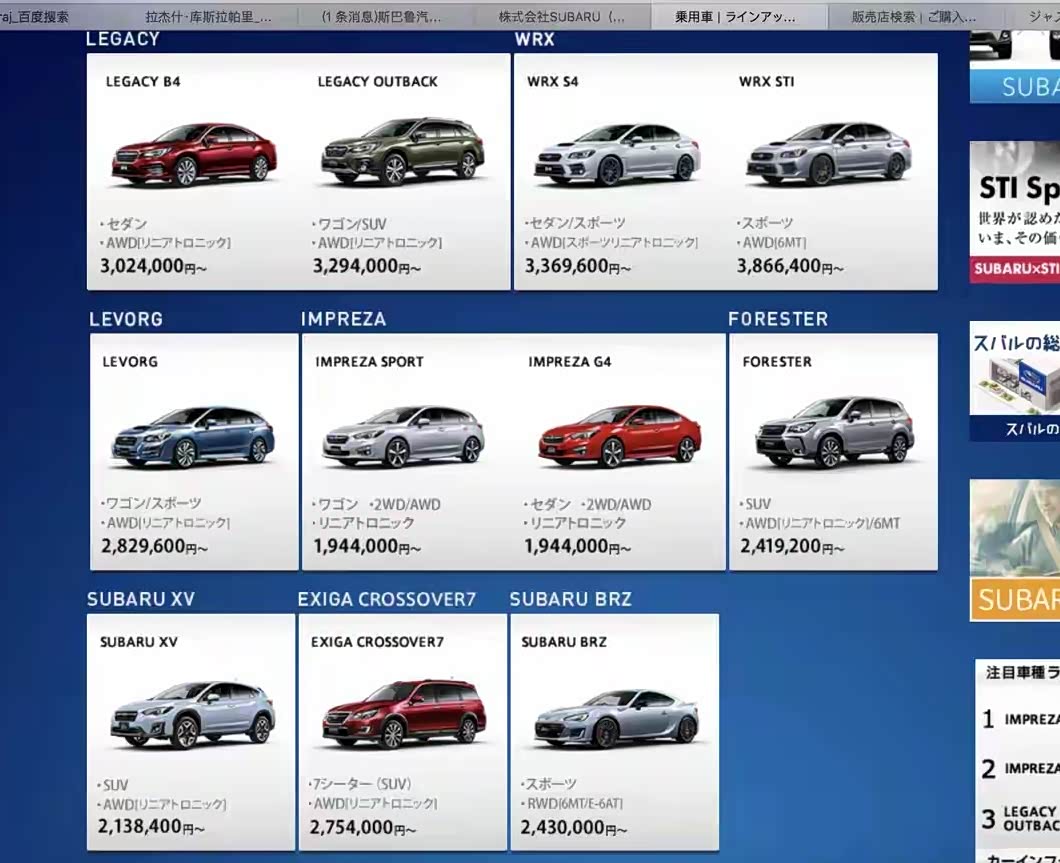The width and height of the screenshot is (1060, 863).
Task: Click the Exiga spec 7シーター (SUV)
Action: pos(361,785)
